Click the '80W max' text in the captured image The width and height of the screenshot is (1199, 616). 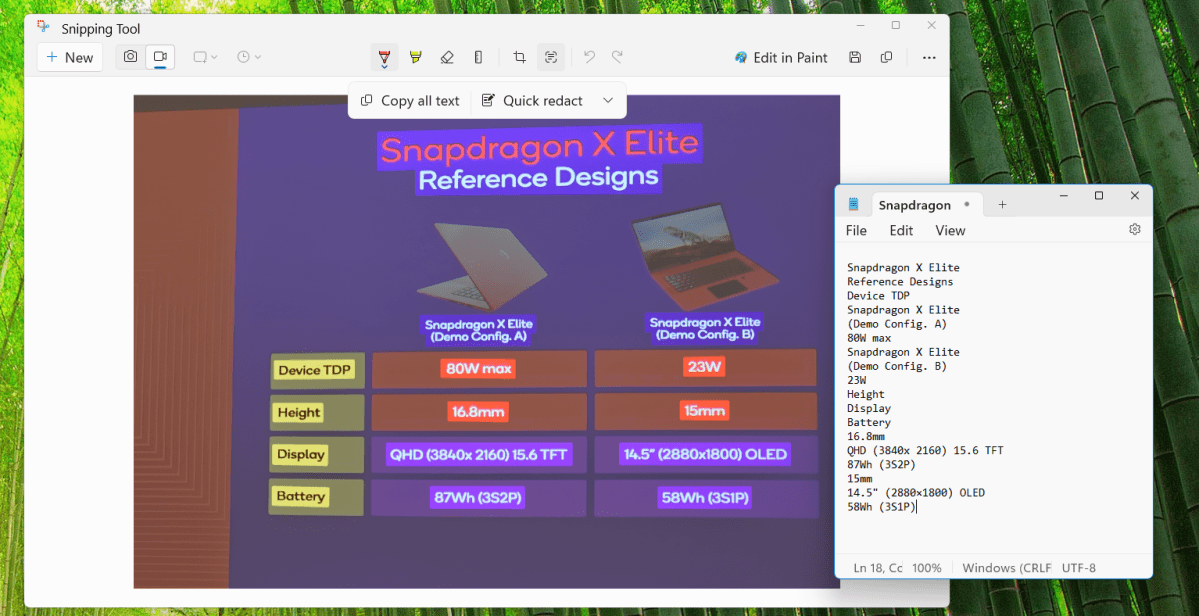click(x=478, y=369)
